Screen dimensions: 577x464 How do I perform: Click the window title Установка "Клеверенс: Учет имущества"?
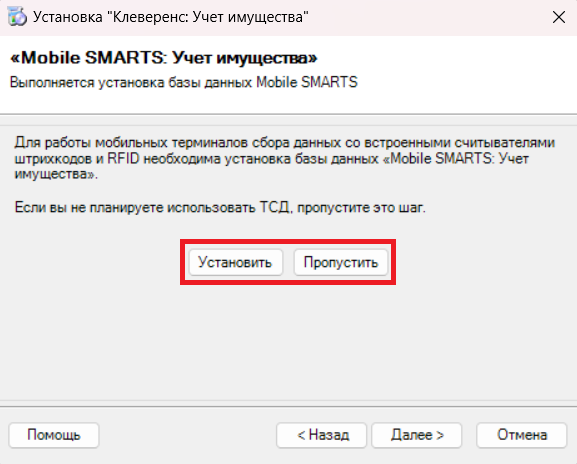point(171,17)
